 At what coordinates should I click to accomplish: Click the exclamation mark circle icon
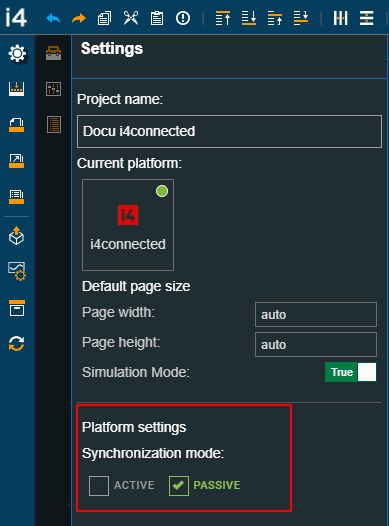(183, 18)
